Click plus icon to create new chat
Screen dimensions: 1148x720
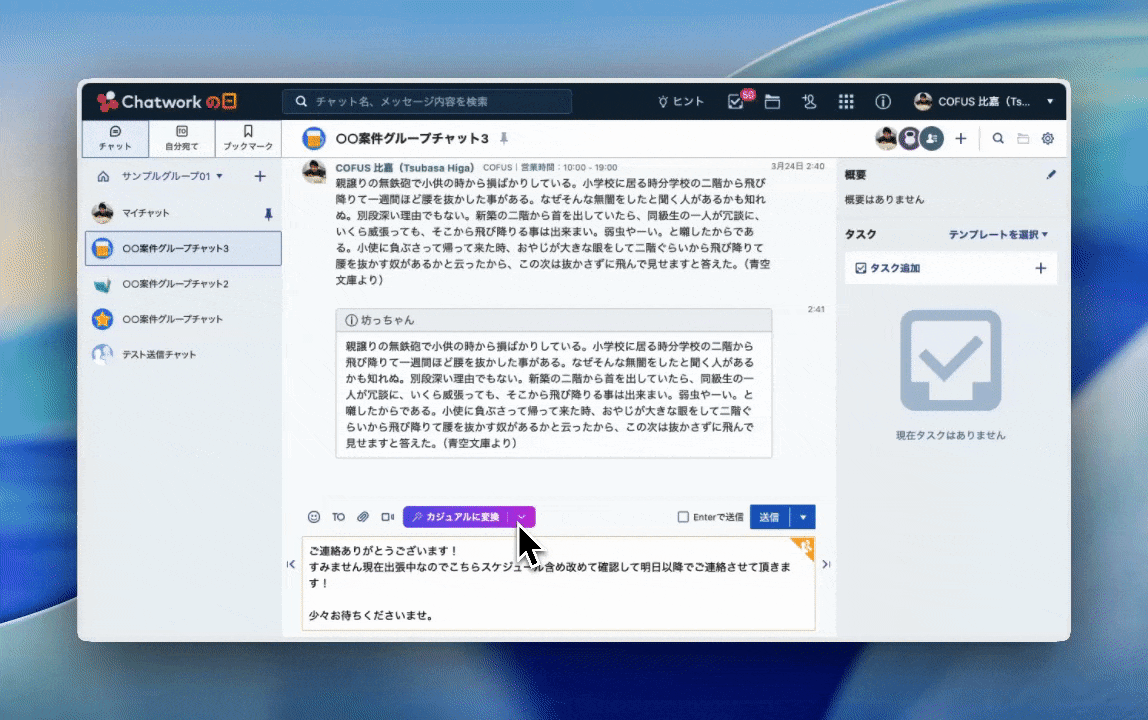point(260,176)
